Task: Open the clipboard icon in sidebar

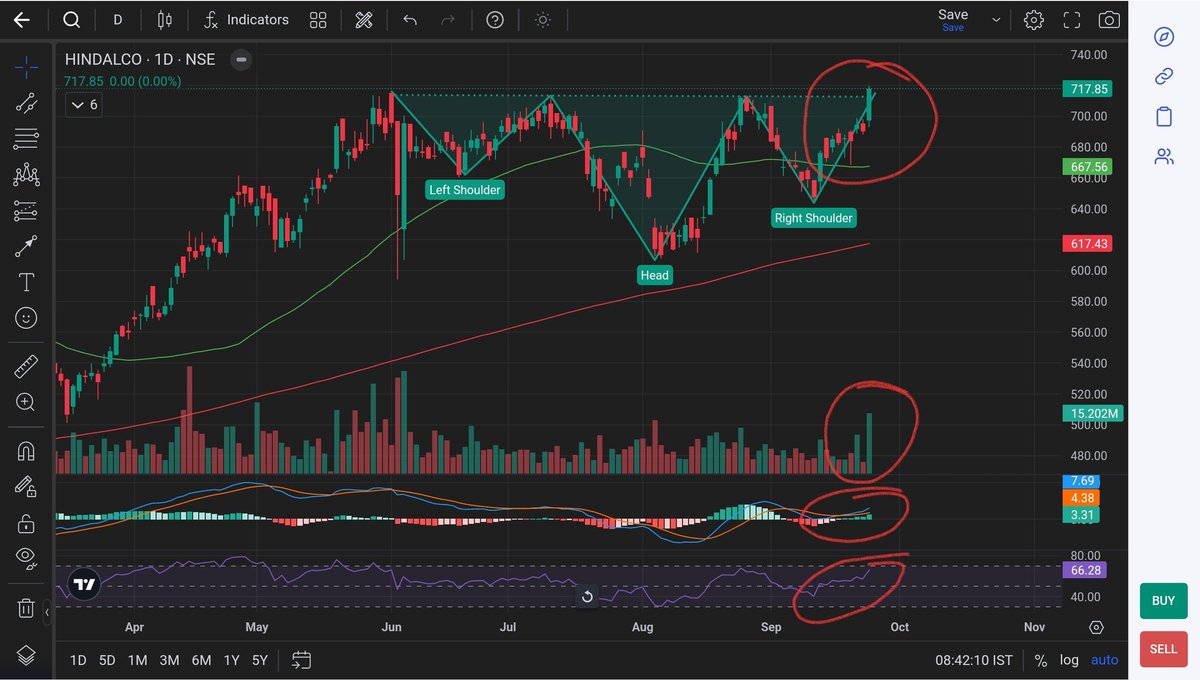Action: click(x=1164, y=117)
